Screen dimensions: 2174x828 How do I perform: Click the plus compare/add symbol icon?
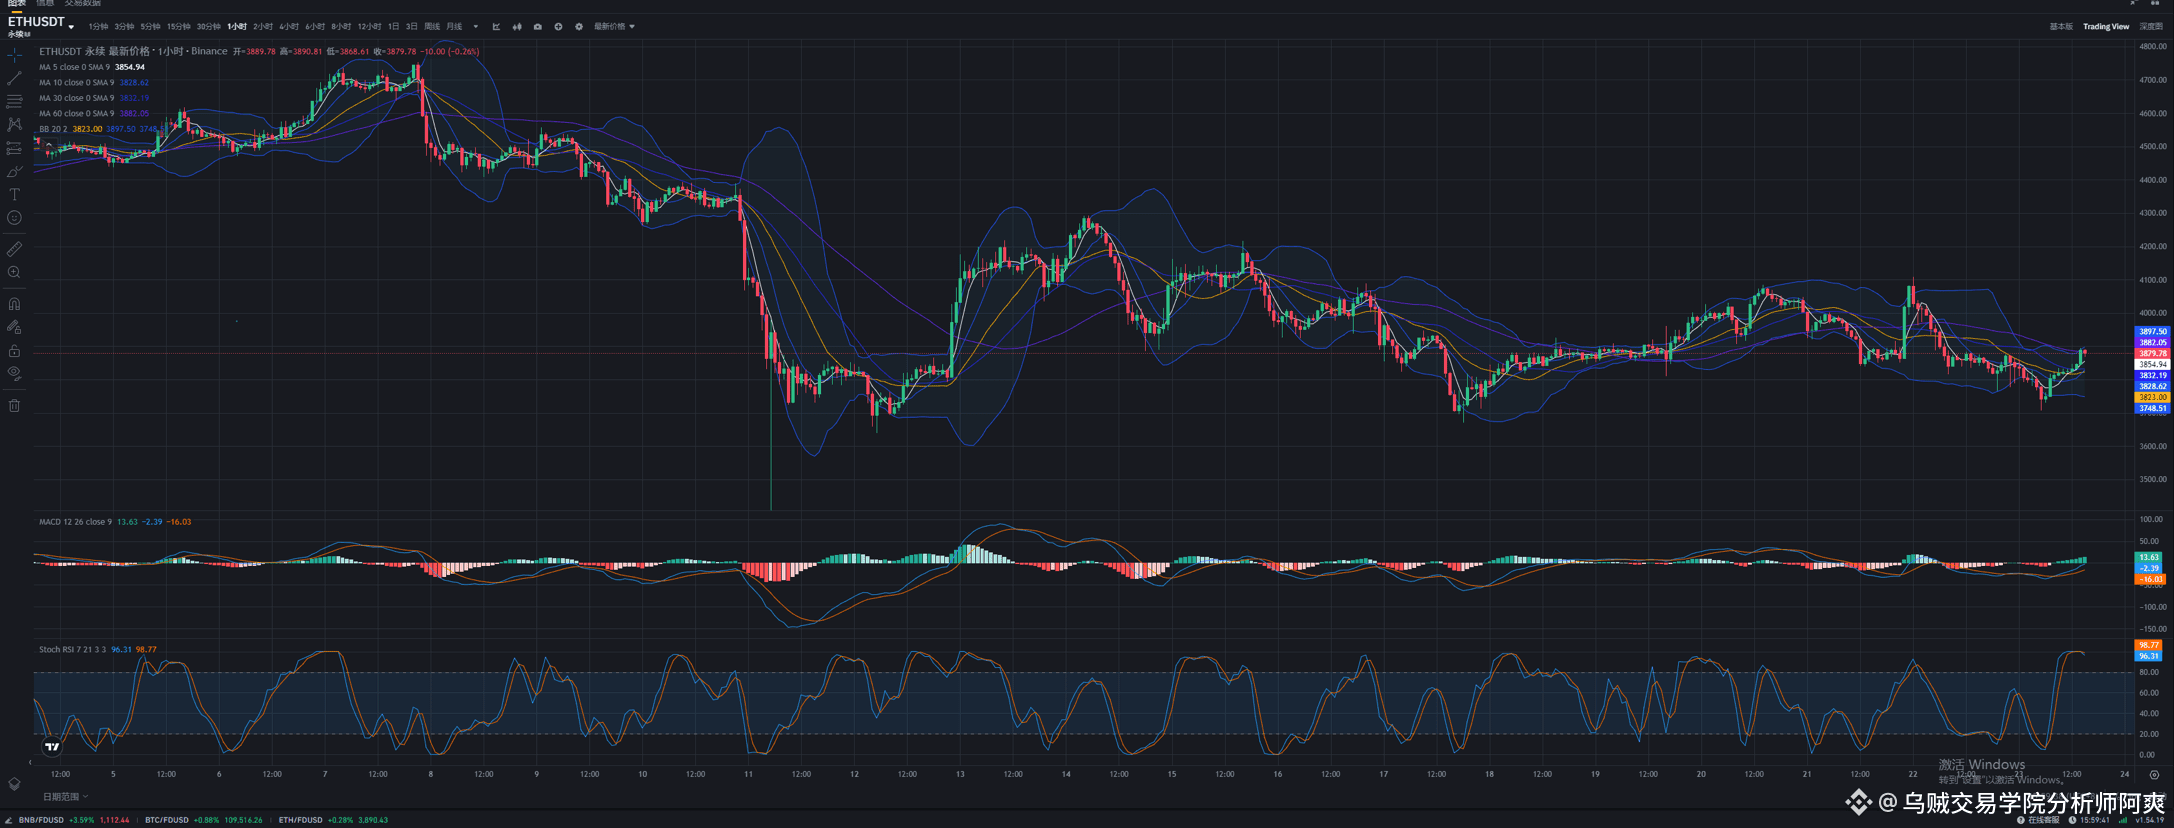point(558,27)
